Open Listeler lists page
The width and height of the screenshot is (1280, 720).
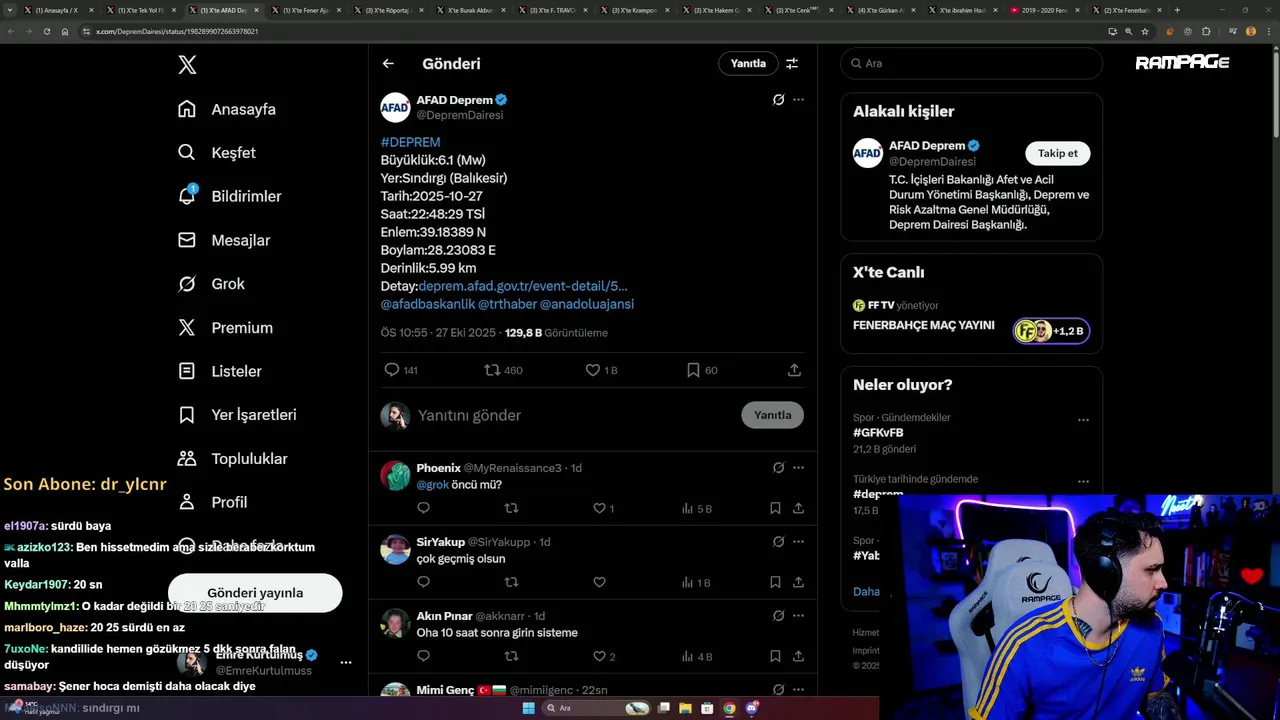pyautogui.click(x=220, y=371)
